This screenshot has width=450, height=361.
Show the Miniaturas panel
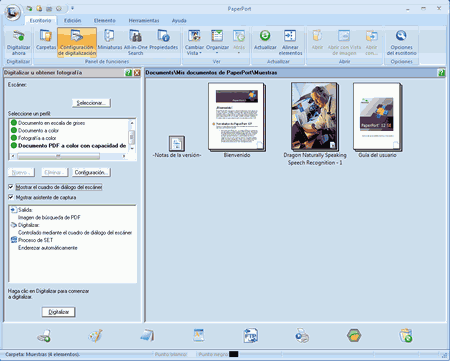pos(110,40)
